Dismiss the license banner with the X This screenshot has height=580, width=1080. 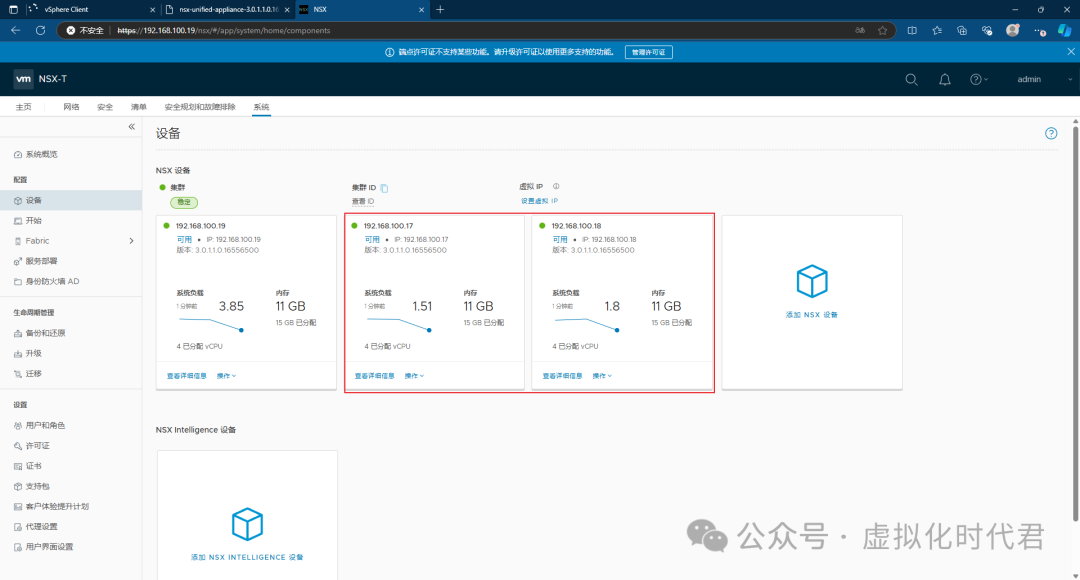[1071, 52]
